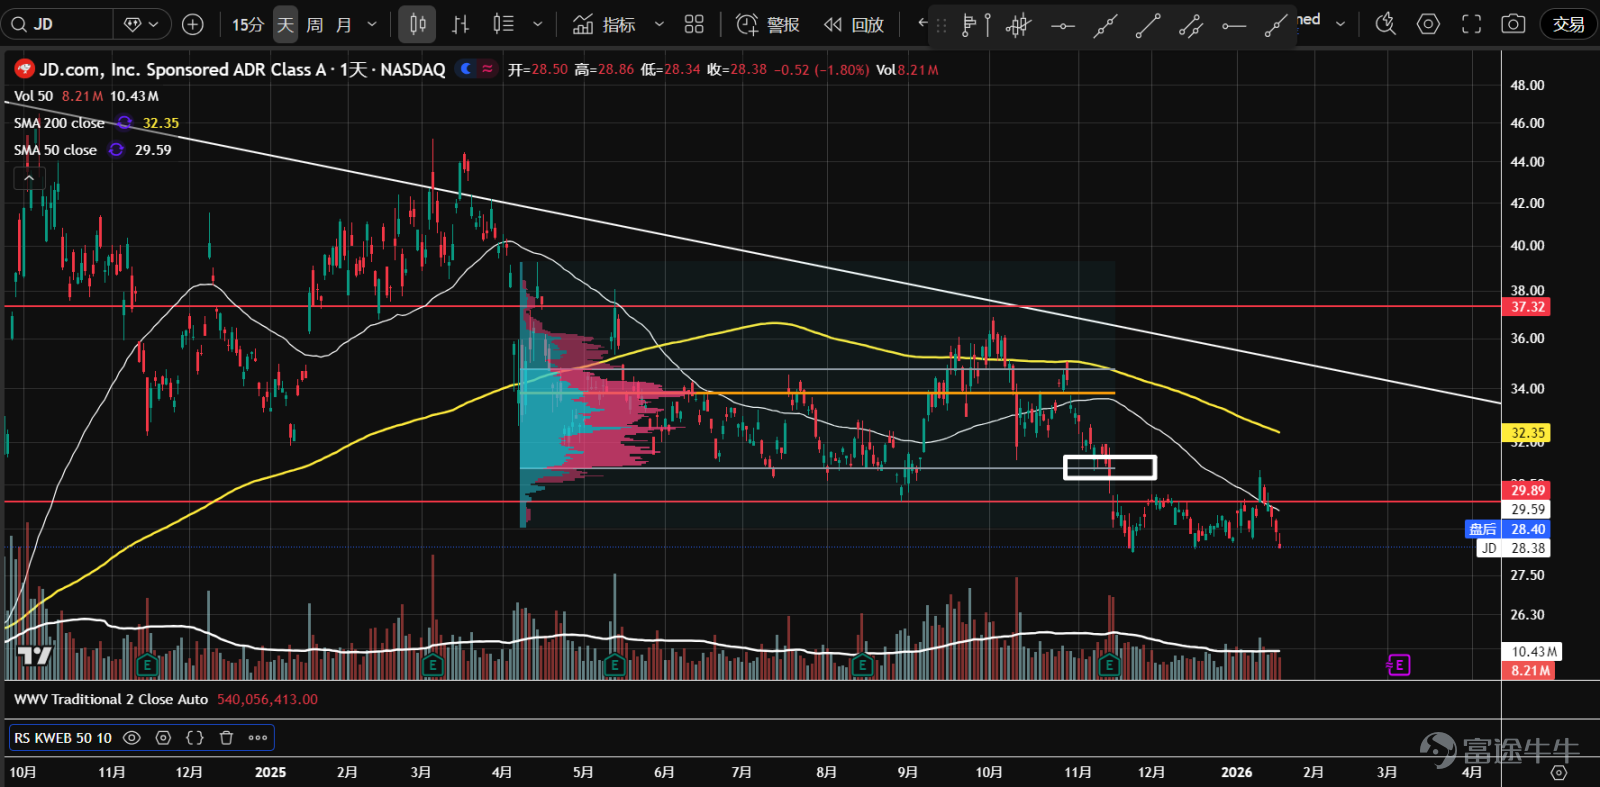Select the 月 monthly timeframe
The width and height of the screenshot is (1600, 787).
(x=344, y=24)
